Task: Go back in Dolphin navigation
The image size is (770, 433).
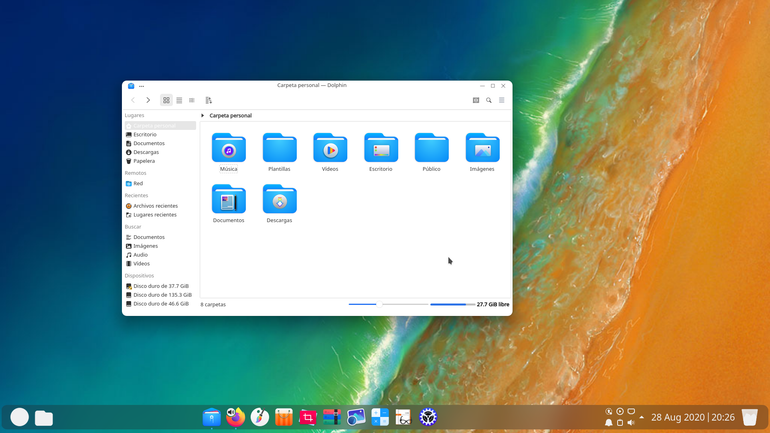Action: [133, 100]
